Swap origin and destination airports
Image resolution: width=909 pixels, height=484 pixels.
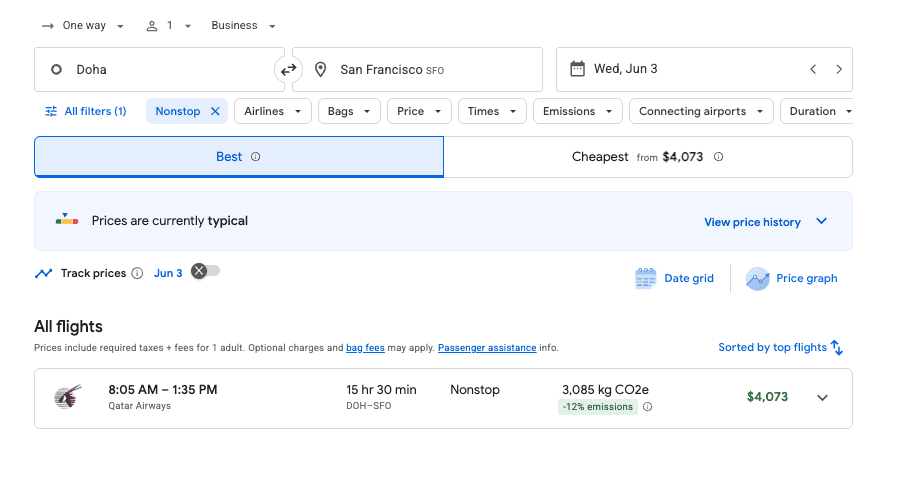pos(288,70)
